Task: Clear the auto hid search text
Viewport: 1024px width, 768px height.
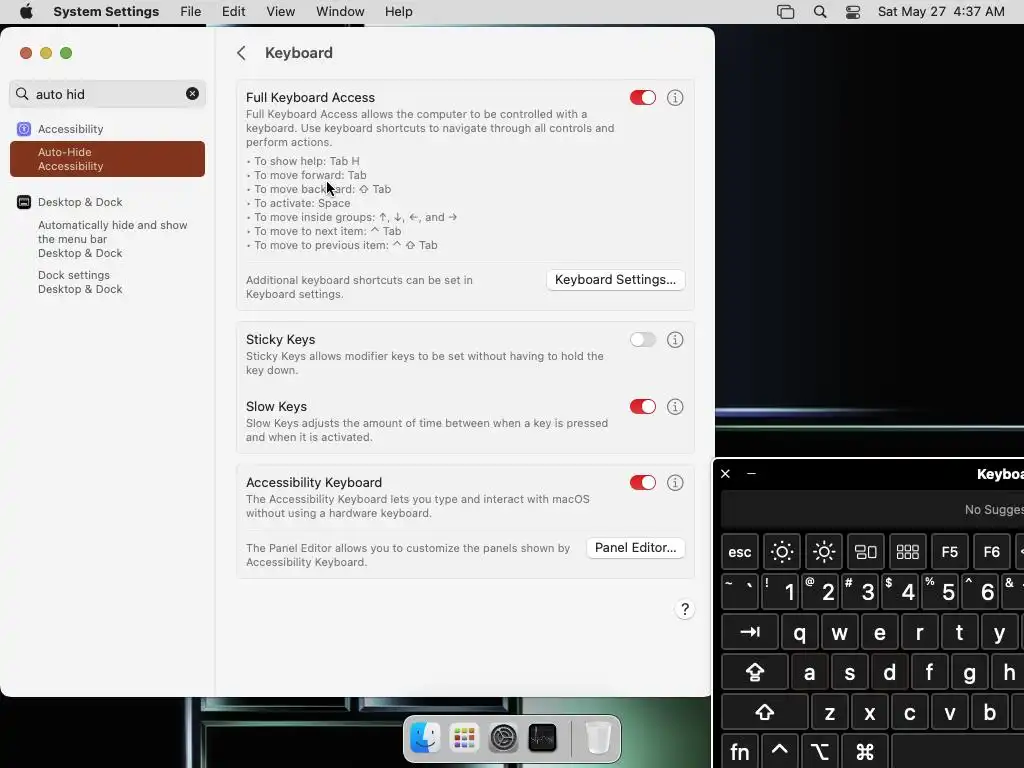Action: (192, 94)
